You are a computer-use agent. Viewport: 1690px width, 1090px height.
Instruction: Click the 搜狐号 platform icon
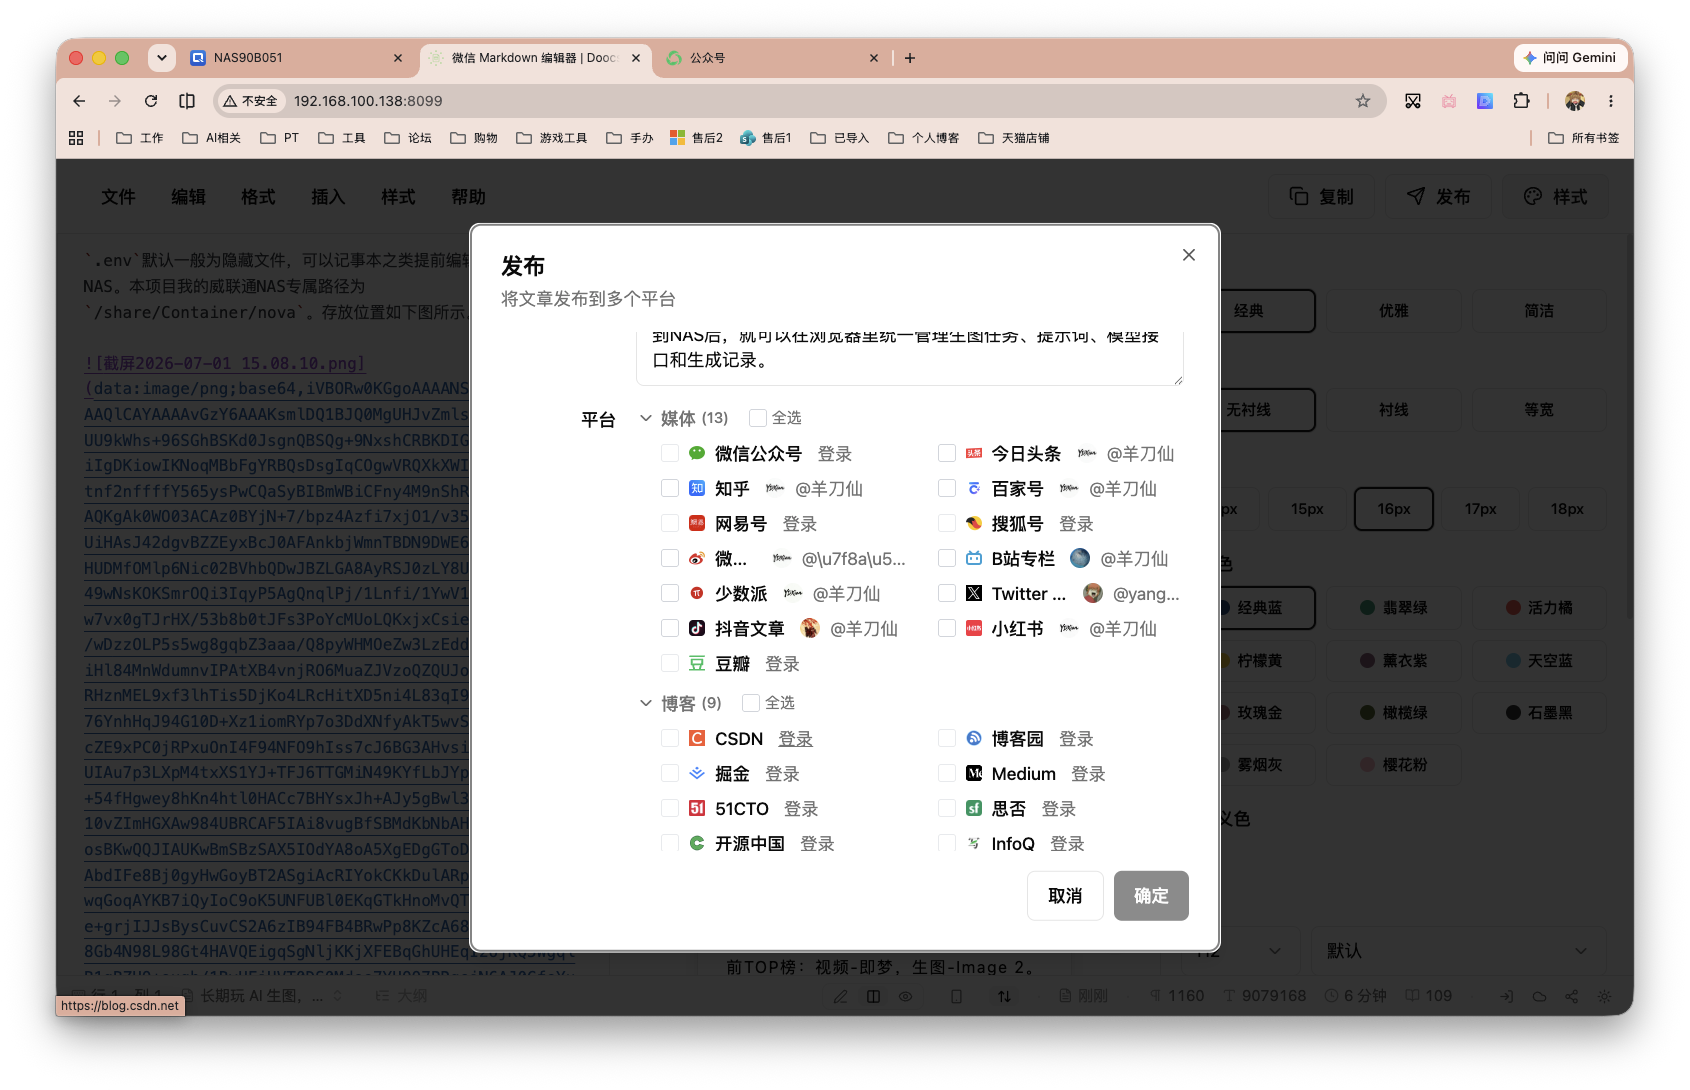[x=973, y=524]
